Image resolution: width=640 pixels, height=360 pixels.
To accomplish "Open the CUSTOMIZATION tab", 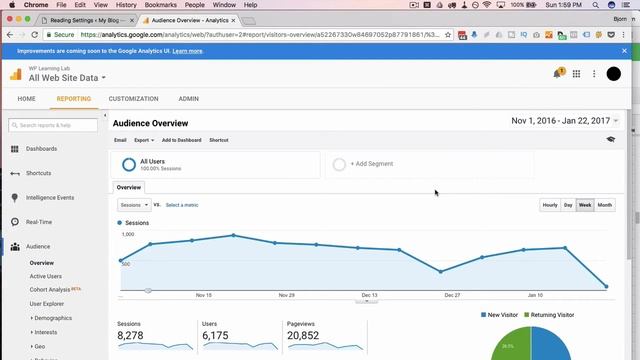I will 133,99.
